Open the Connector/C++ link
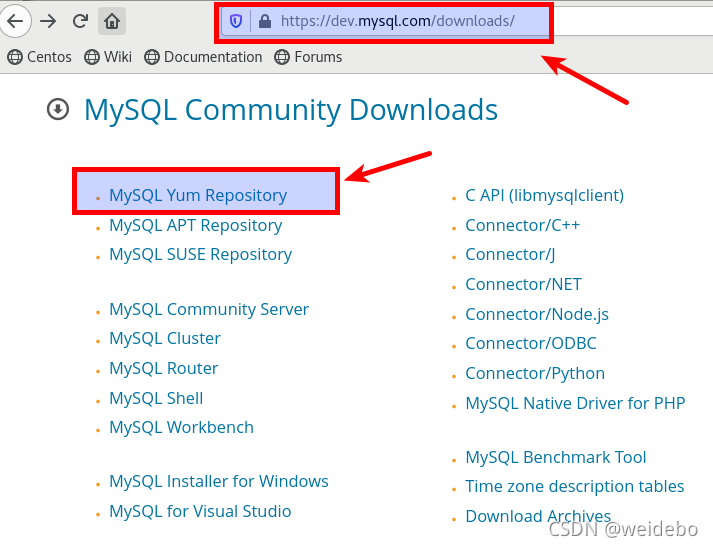Image resolution: width=713 pixels, height=547 pixels. pos(522,226)
